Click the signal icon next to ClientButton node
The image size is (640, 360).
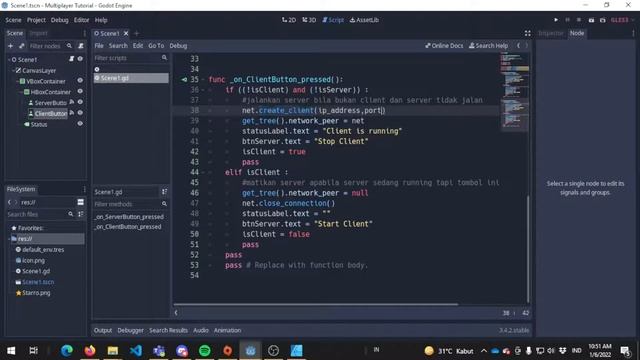72,113
